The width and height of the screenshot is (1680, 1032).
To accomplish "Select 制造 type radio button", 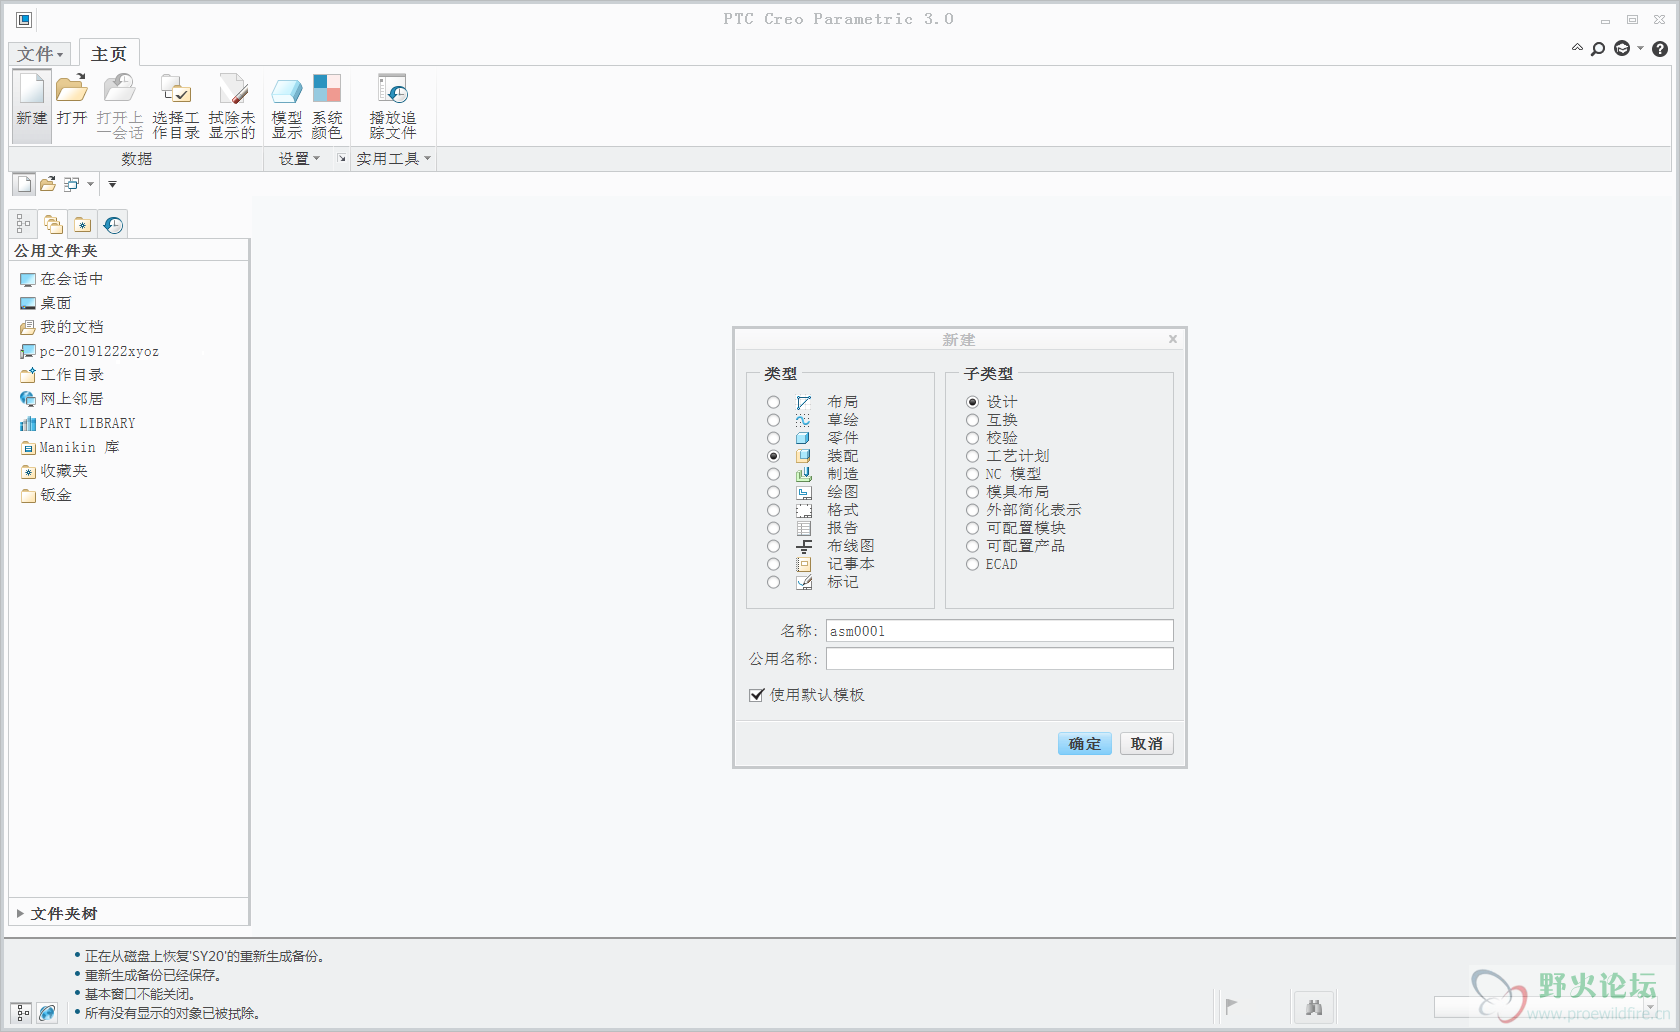I will click(773, 474).
